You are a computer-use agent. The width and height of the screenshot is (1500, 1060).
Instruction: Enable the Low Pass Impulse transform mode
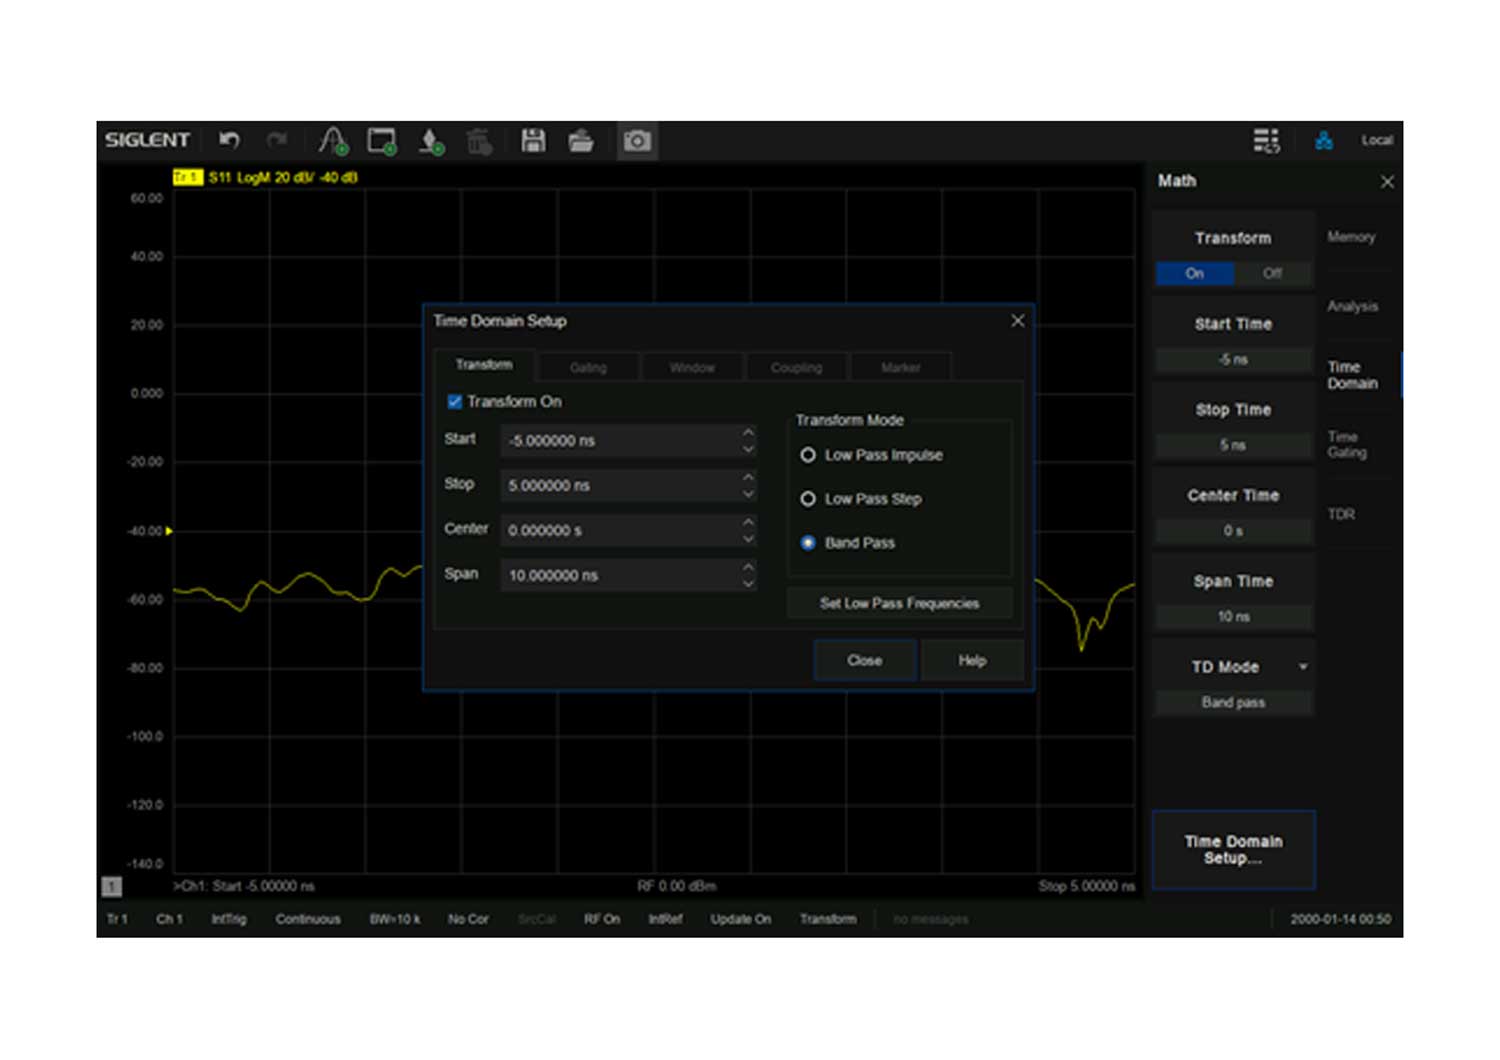[x=808, y=454]
